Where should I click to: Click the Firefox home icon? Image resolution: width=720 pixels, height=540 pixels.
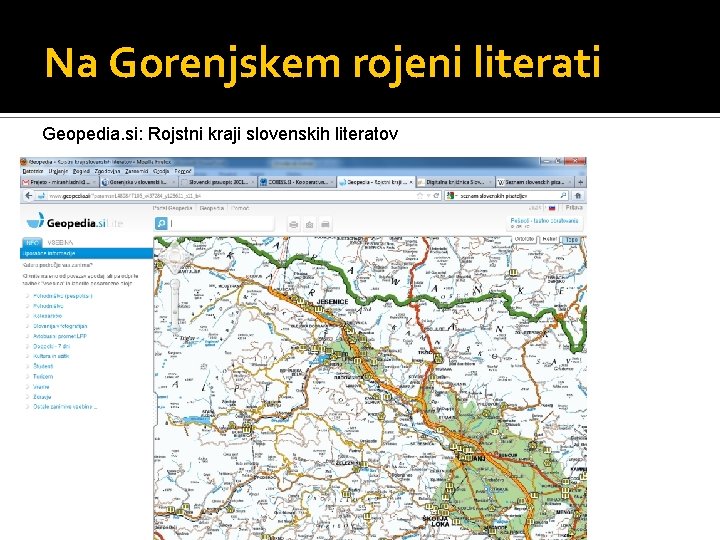click(x=578, y=196)
